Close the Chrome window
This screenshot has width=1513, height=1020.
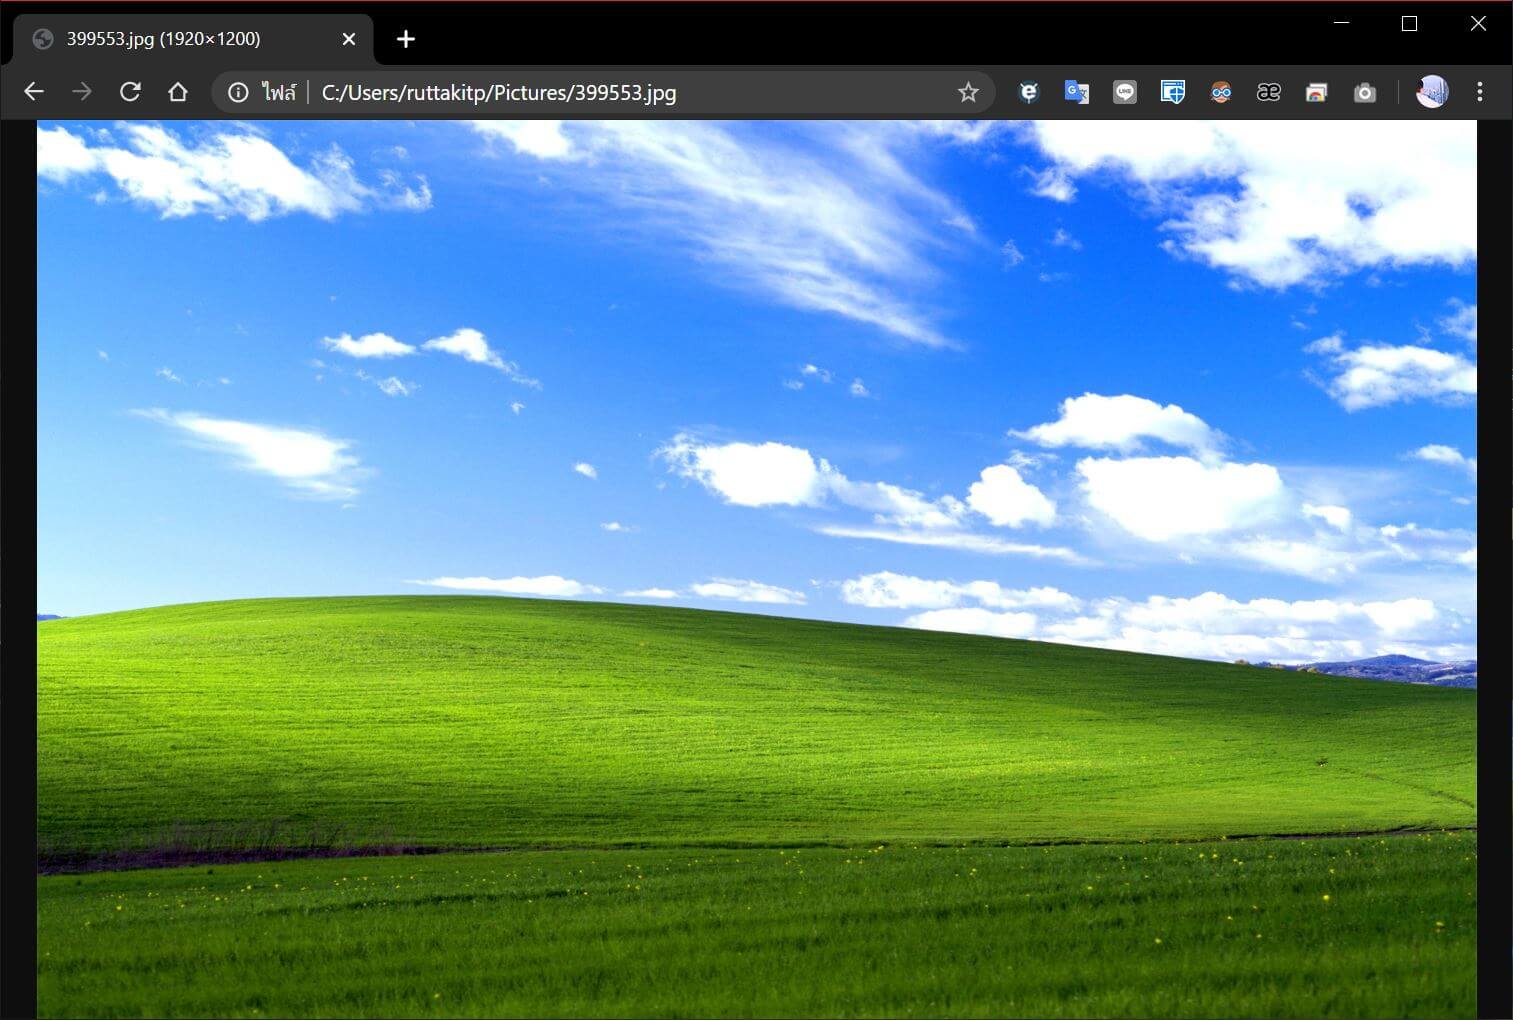[x=1478, y=23]
